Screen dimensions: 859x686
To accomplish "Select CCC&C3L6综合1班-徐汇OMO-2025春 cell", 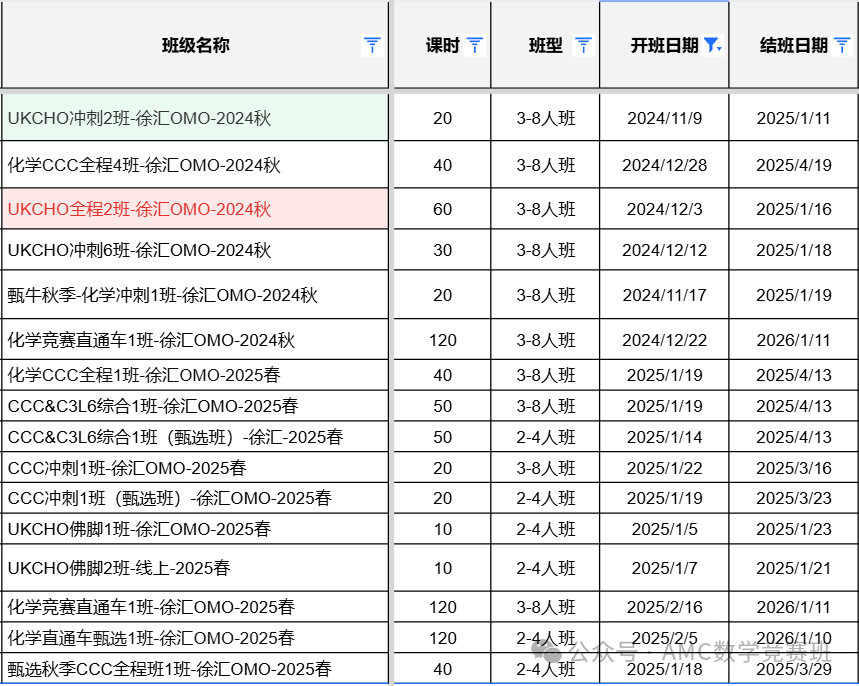I will point(195,406).
